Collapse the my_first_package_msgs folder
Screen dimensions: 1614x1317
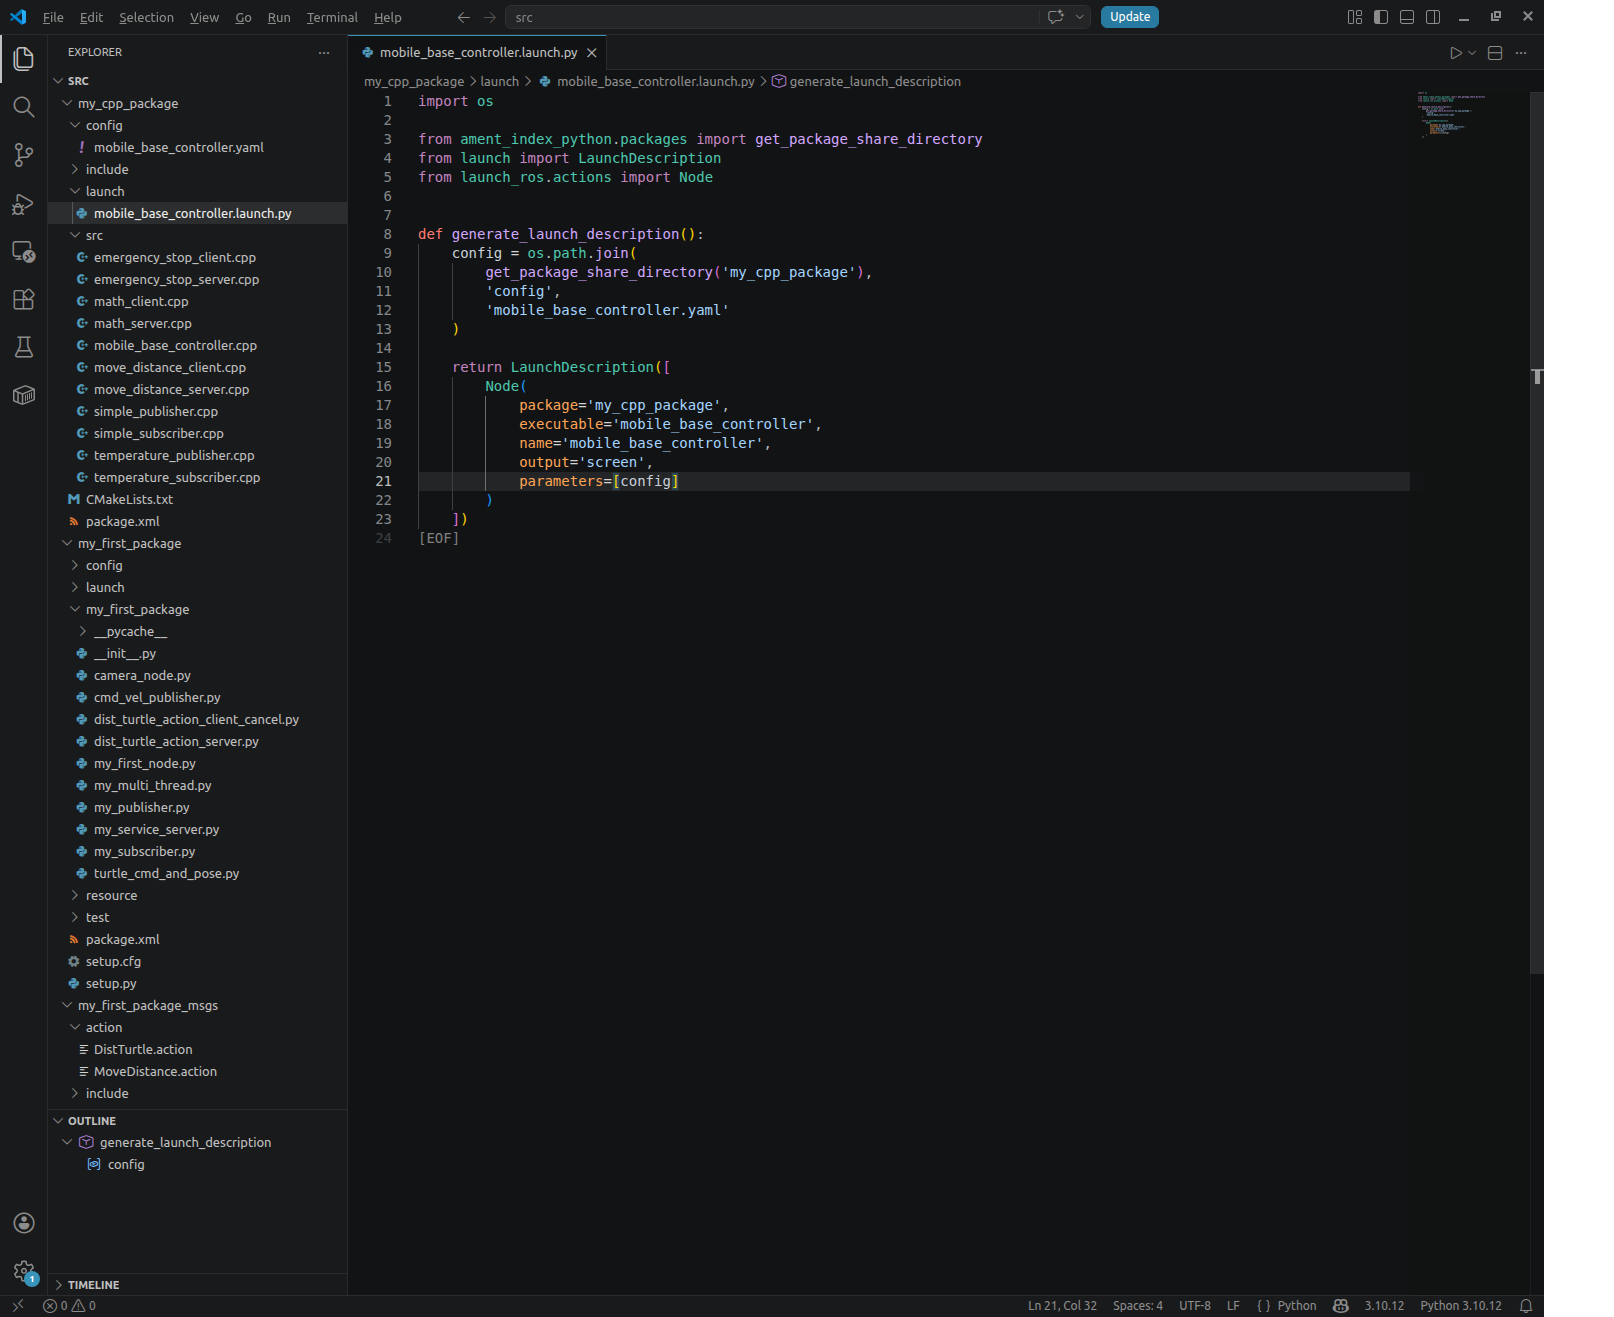67,1005
